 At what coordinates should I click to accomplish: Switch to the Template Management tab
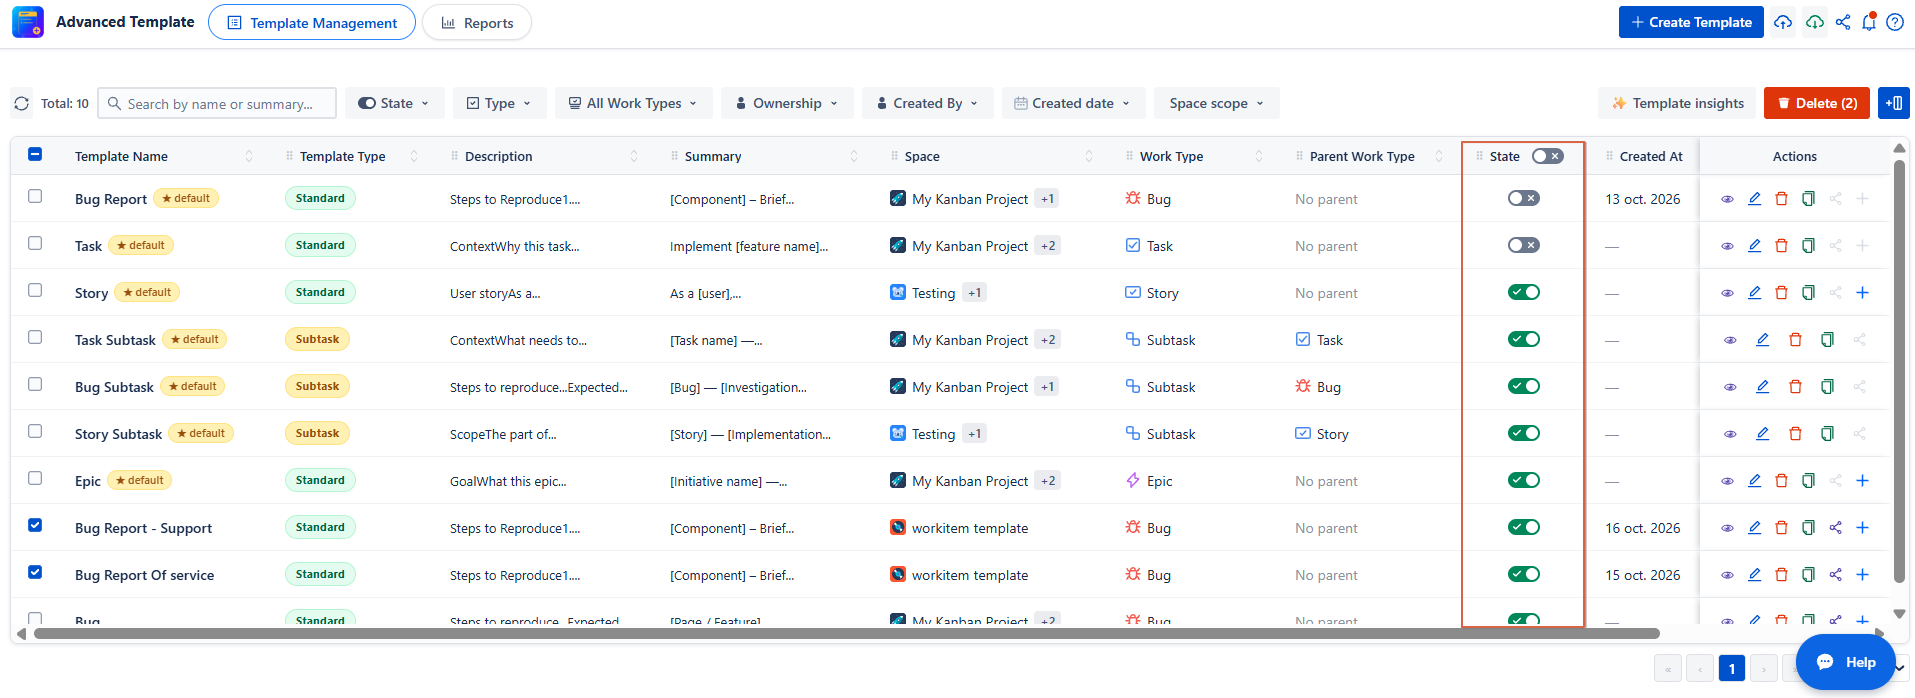pyautogui.click(x=312, y=22)
